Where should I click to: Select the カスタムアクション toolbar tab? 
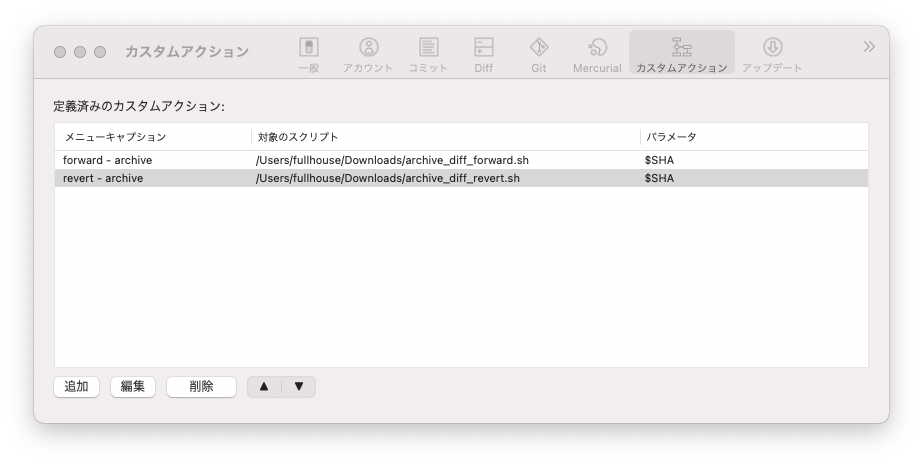pyautogui.click(x=682, y=53)
